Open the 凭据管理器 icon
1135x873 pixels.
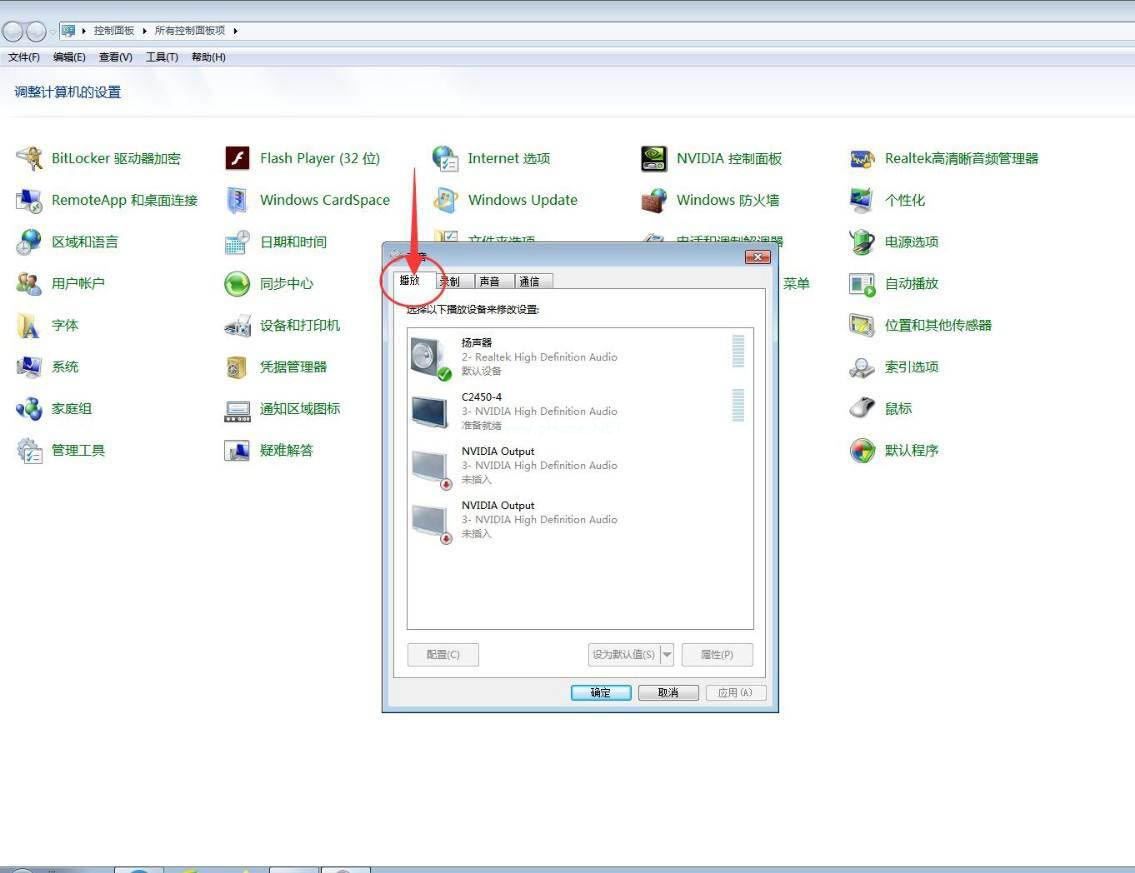(x=237, y=366)
